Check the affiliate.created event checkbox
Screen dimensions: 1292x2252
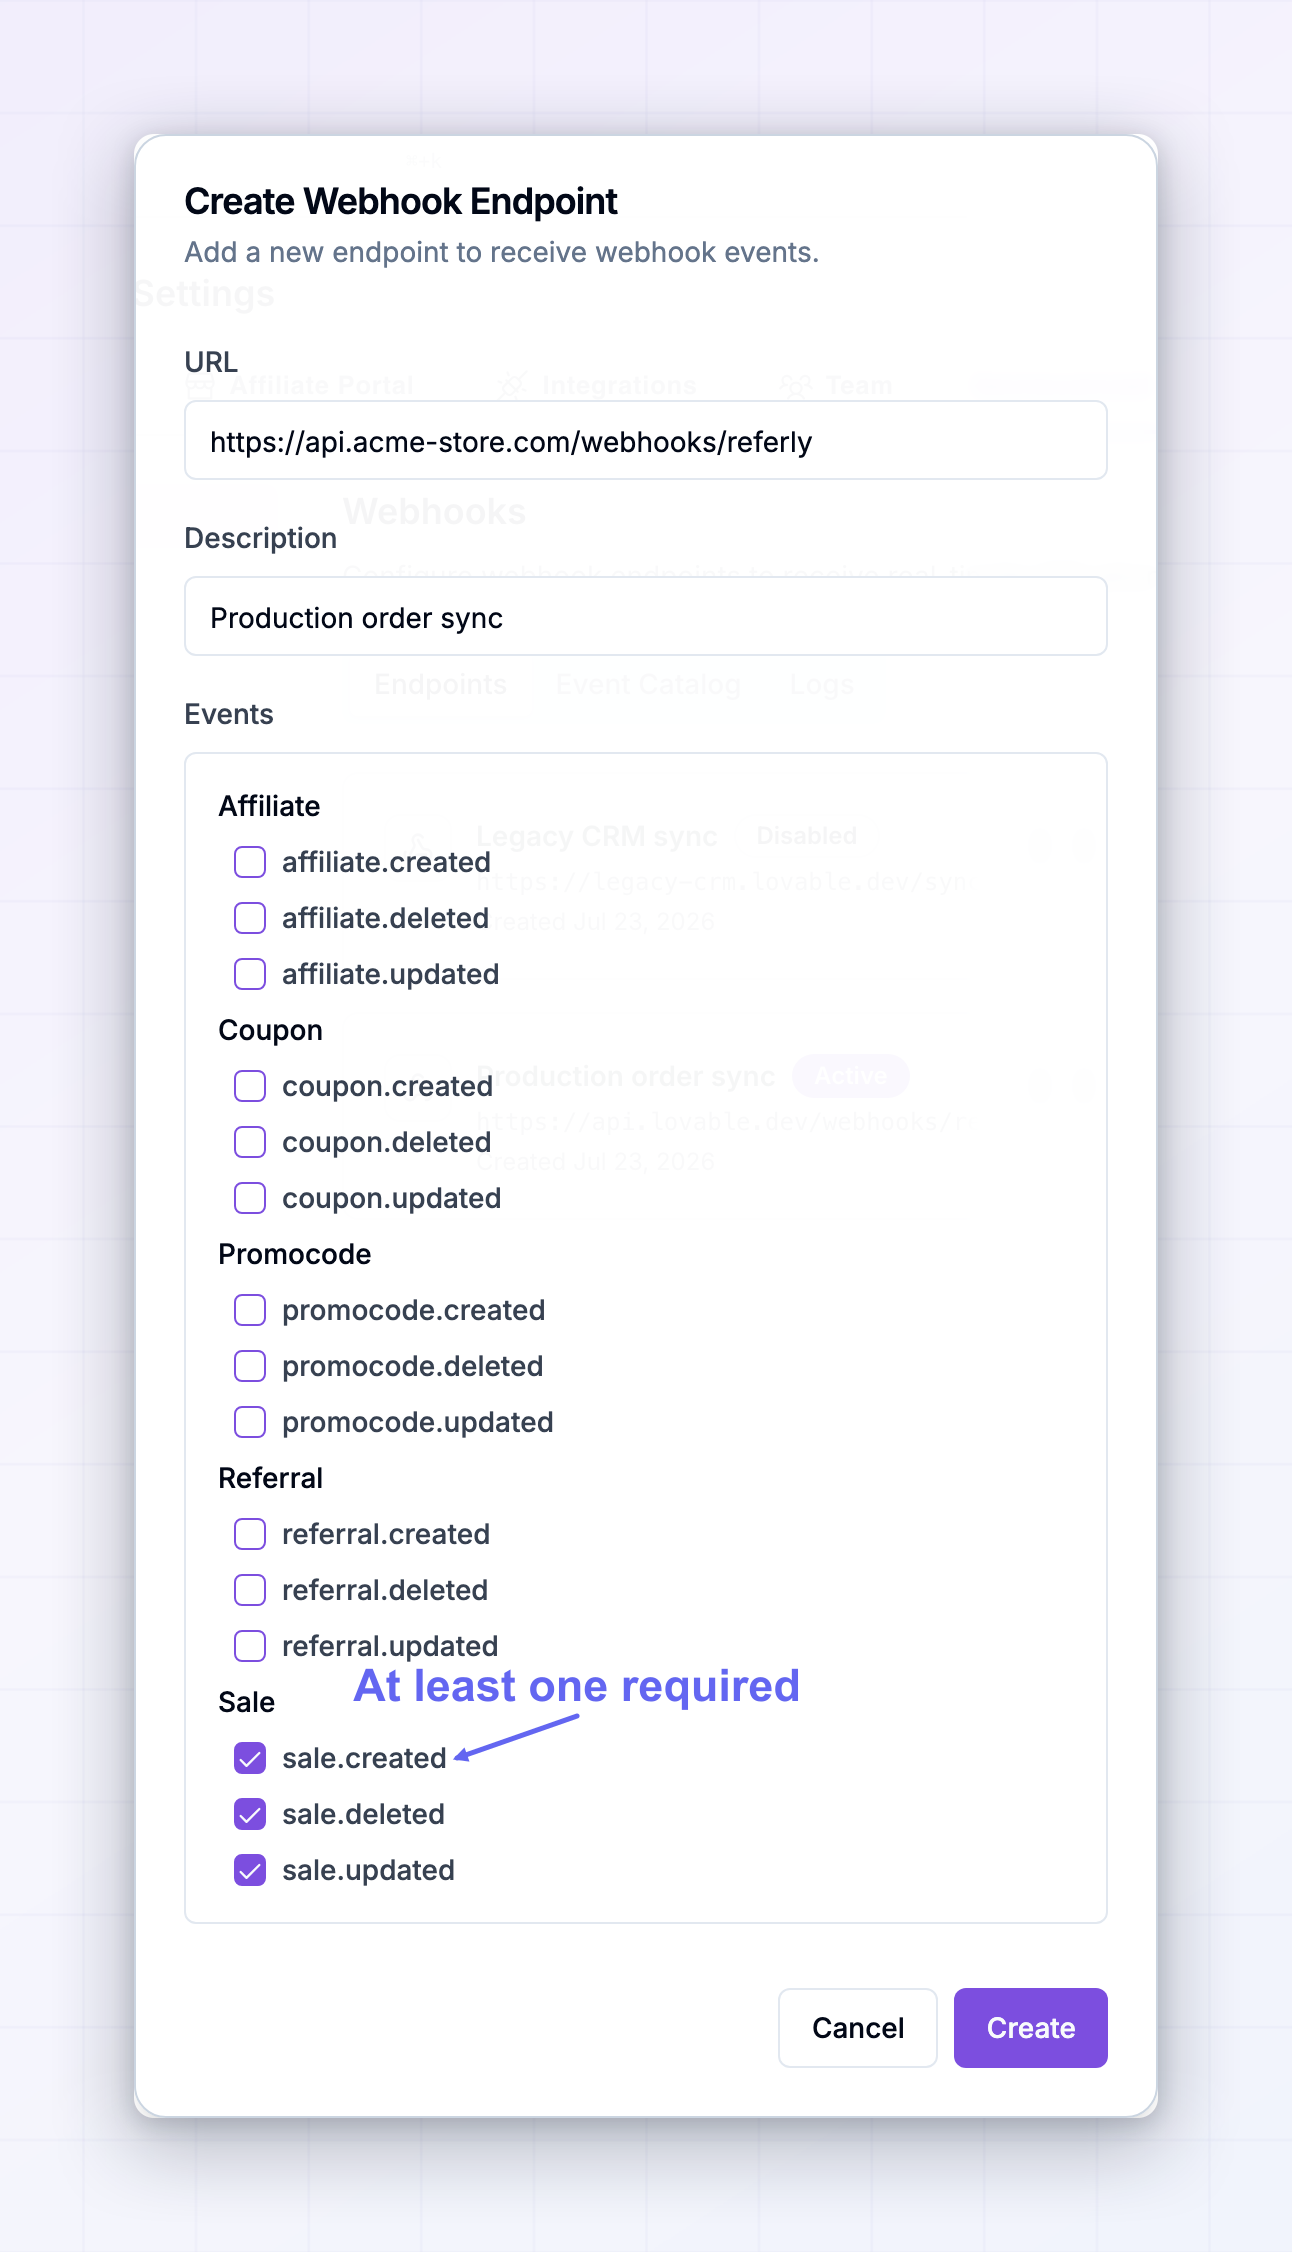click(x=250, y=862)
